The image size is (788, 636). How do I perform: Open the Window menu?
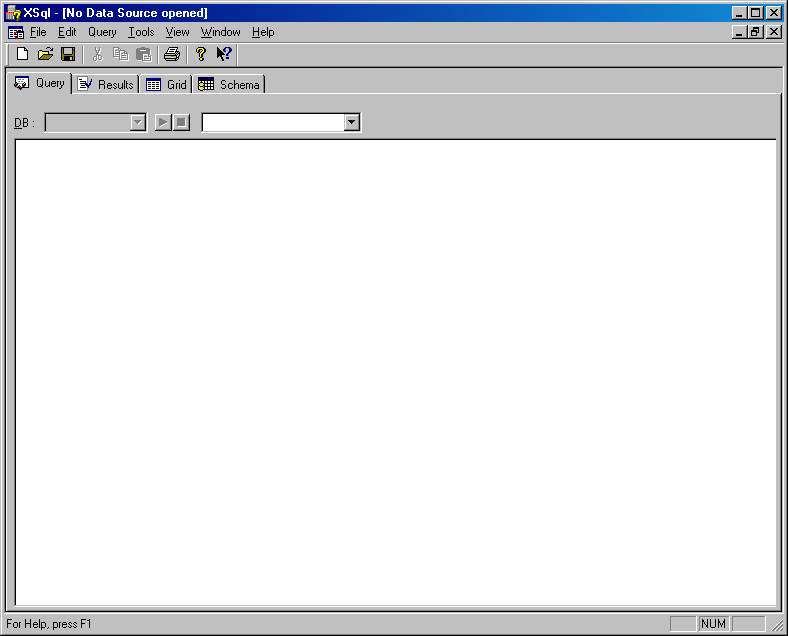(221, 32)
